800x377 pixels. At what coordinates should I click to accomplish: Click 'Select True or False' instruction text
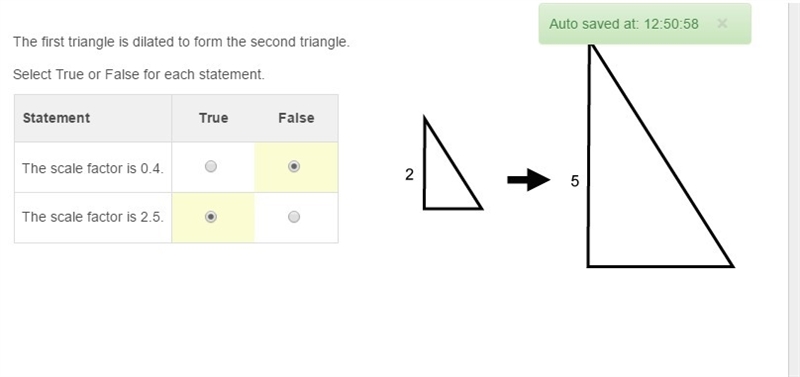139,74
